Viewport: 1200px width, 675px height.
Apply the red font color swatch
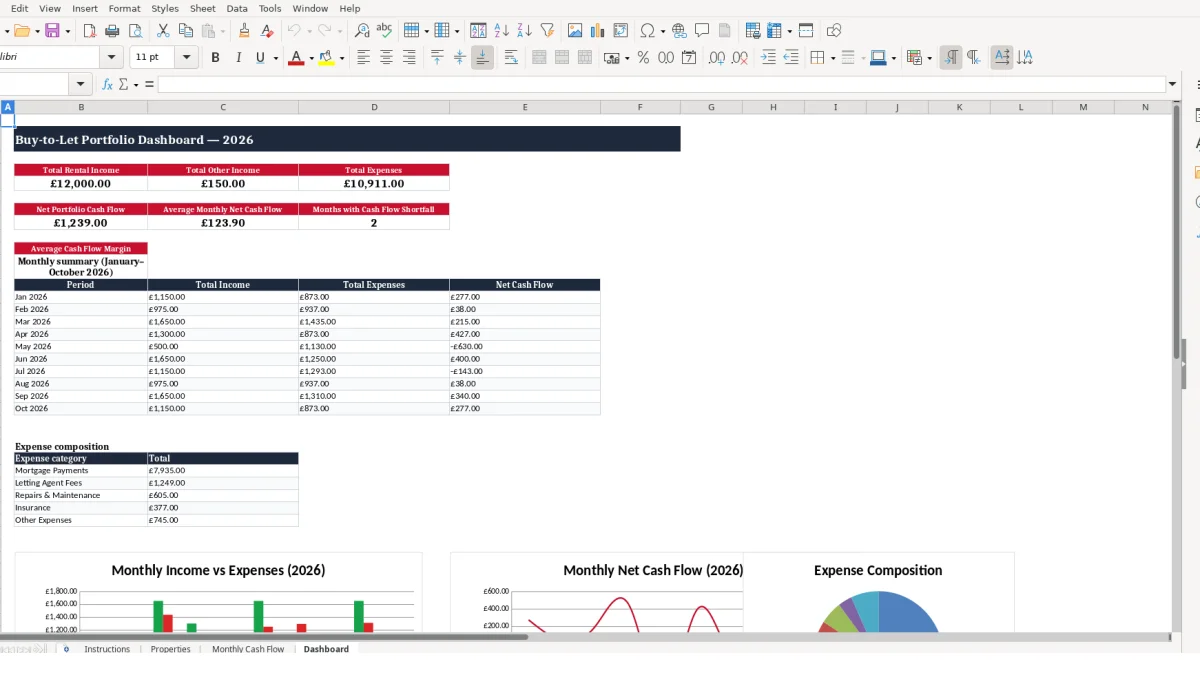[295, 58]
